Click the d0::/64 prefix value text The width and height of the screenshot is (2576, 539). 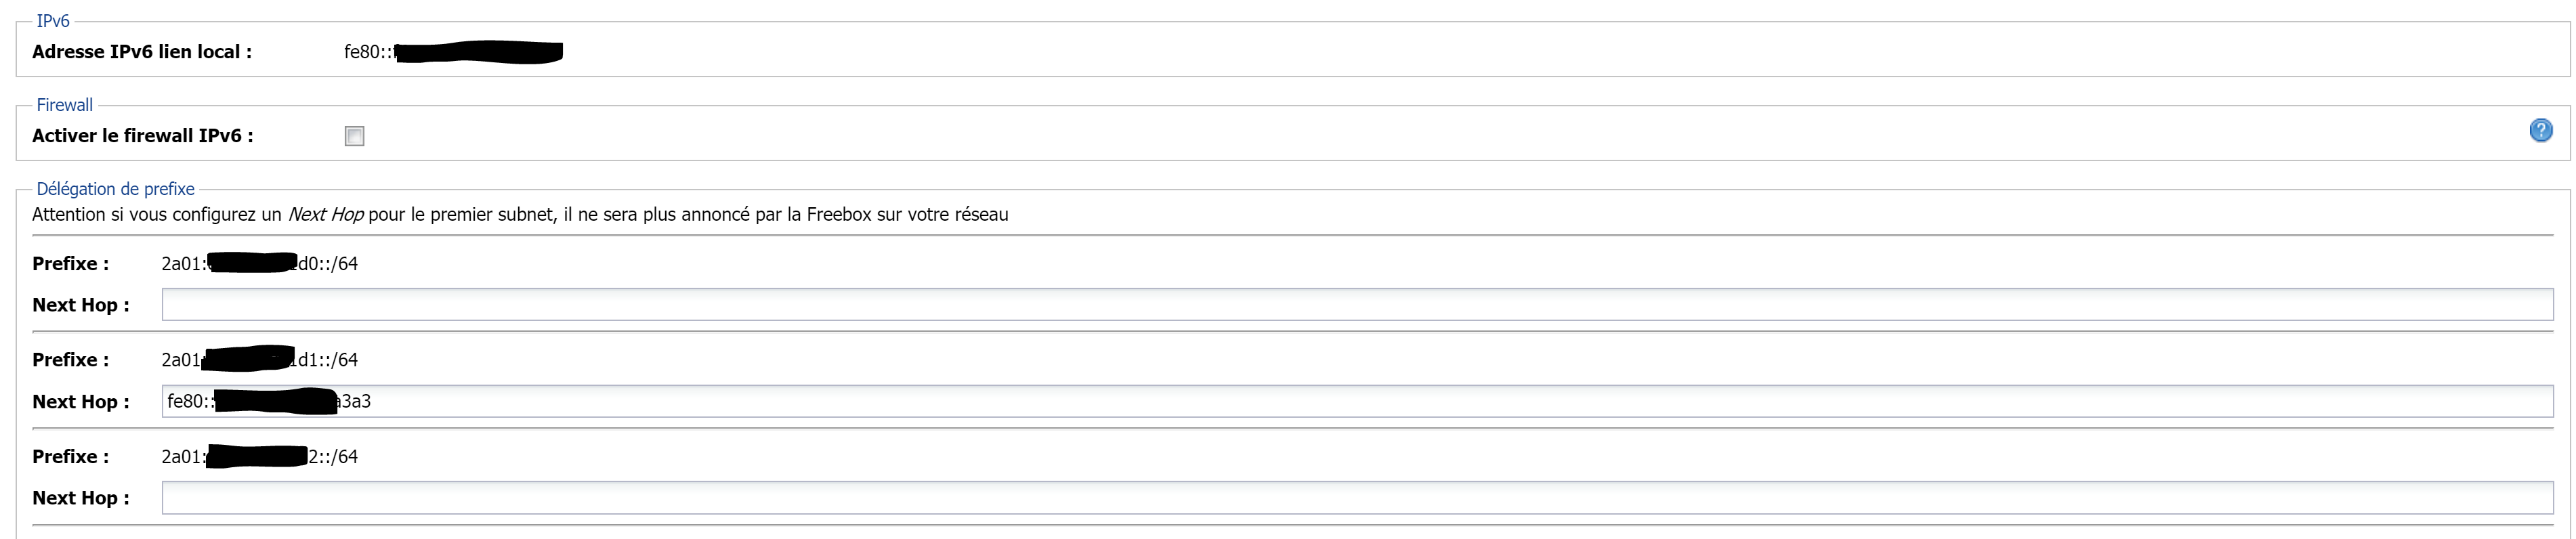tap(259, 264)
